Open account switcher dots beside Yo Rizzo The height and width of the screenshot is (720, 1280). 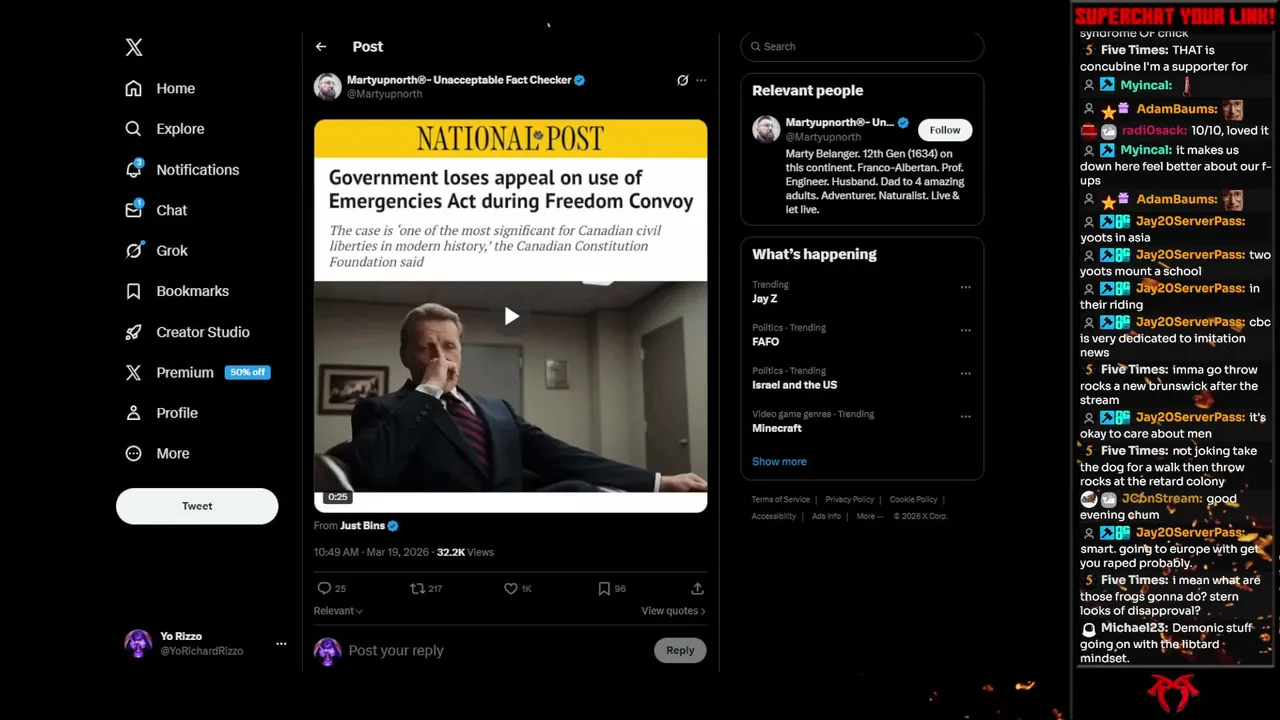281,644
